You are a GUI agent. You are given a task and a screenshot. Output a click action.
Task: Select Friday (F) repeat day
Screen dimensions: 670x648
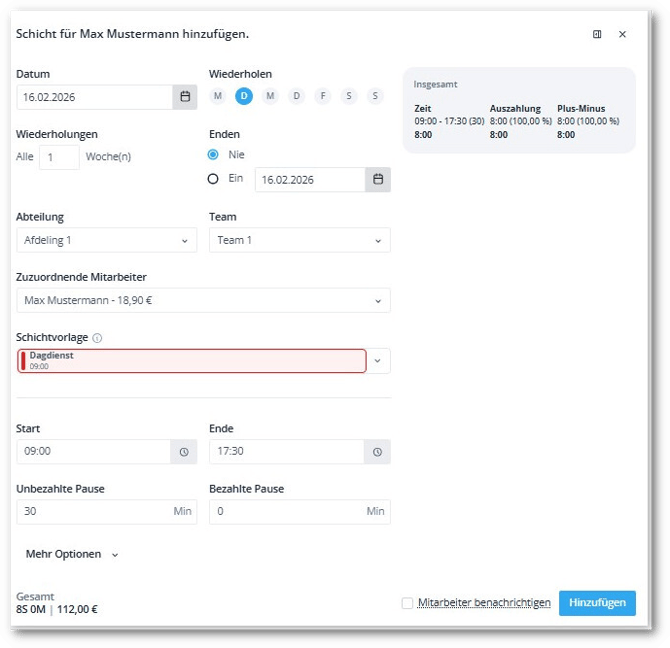pos(322,96)
